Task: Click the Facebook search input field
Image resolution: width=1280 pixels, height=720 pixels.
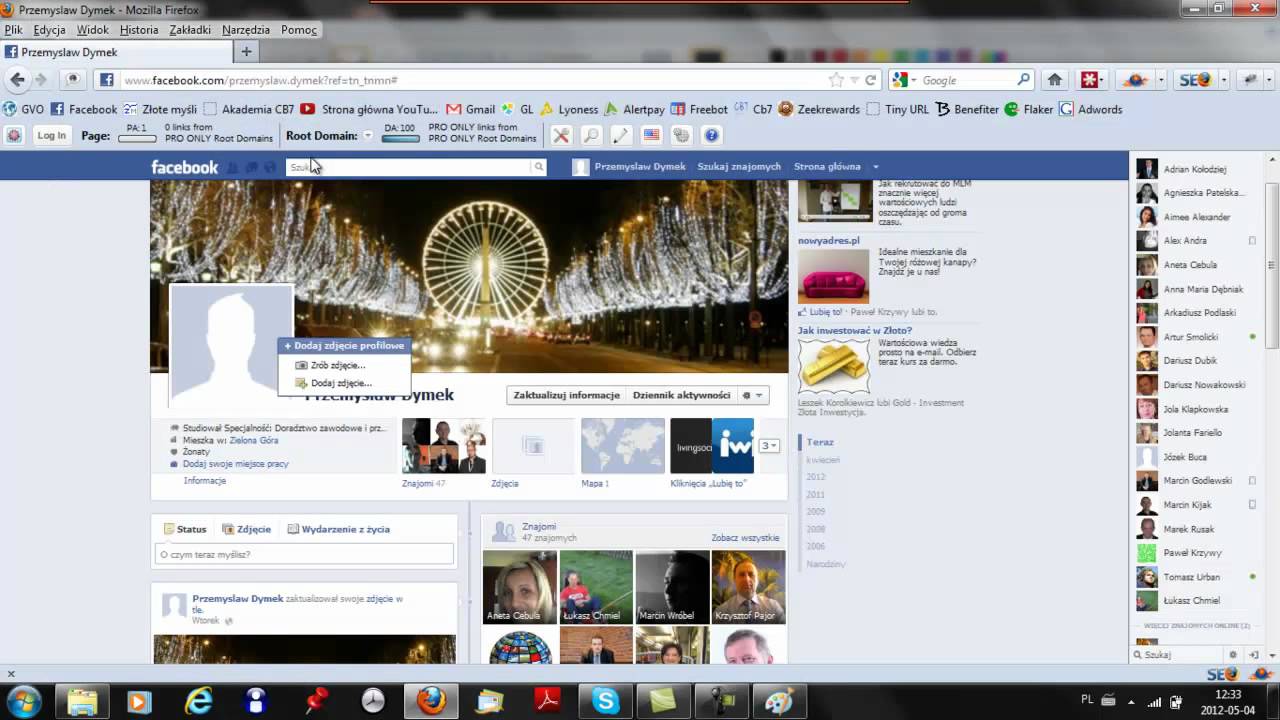Action: click(409, 167)
